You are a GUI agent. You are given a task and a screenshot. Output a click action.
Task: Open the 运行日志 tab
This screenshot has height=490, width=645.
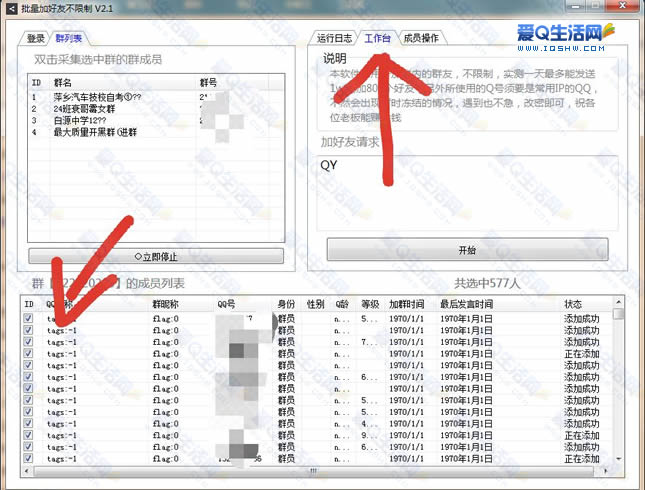334,38
